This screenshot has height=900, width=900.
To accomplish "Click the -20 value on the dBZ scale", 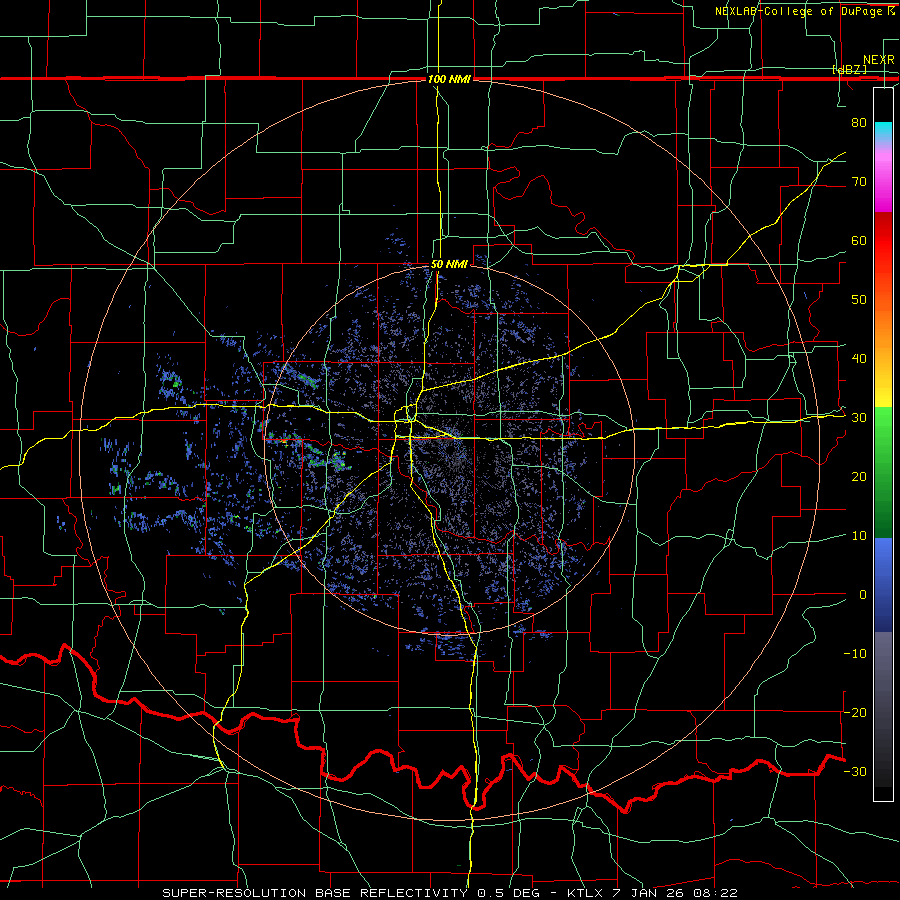I will point(855,712).
